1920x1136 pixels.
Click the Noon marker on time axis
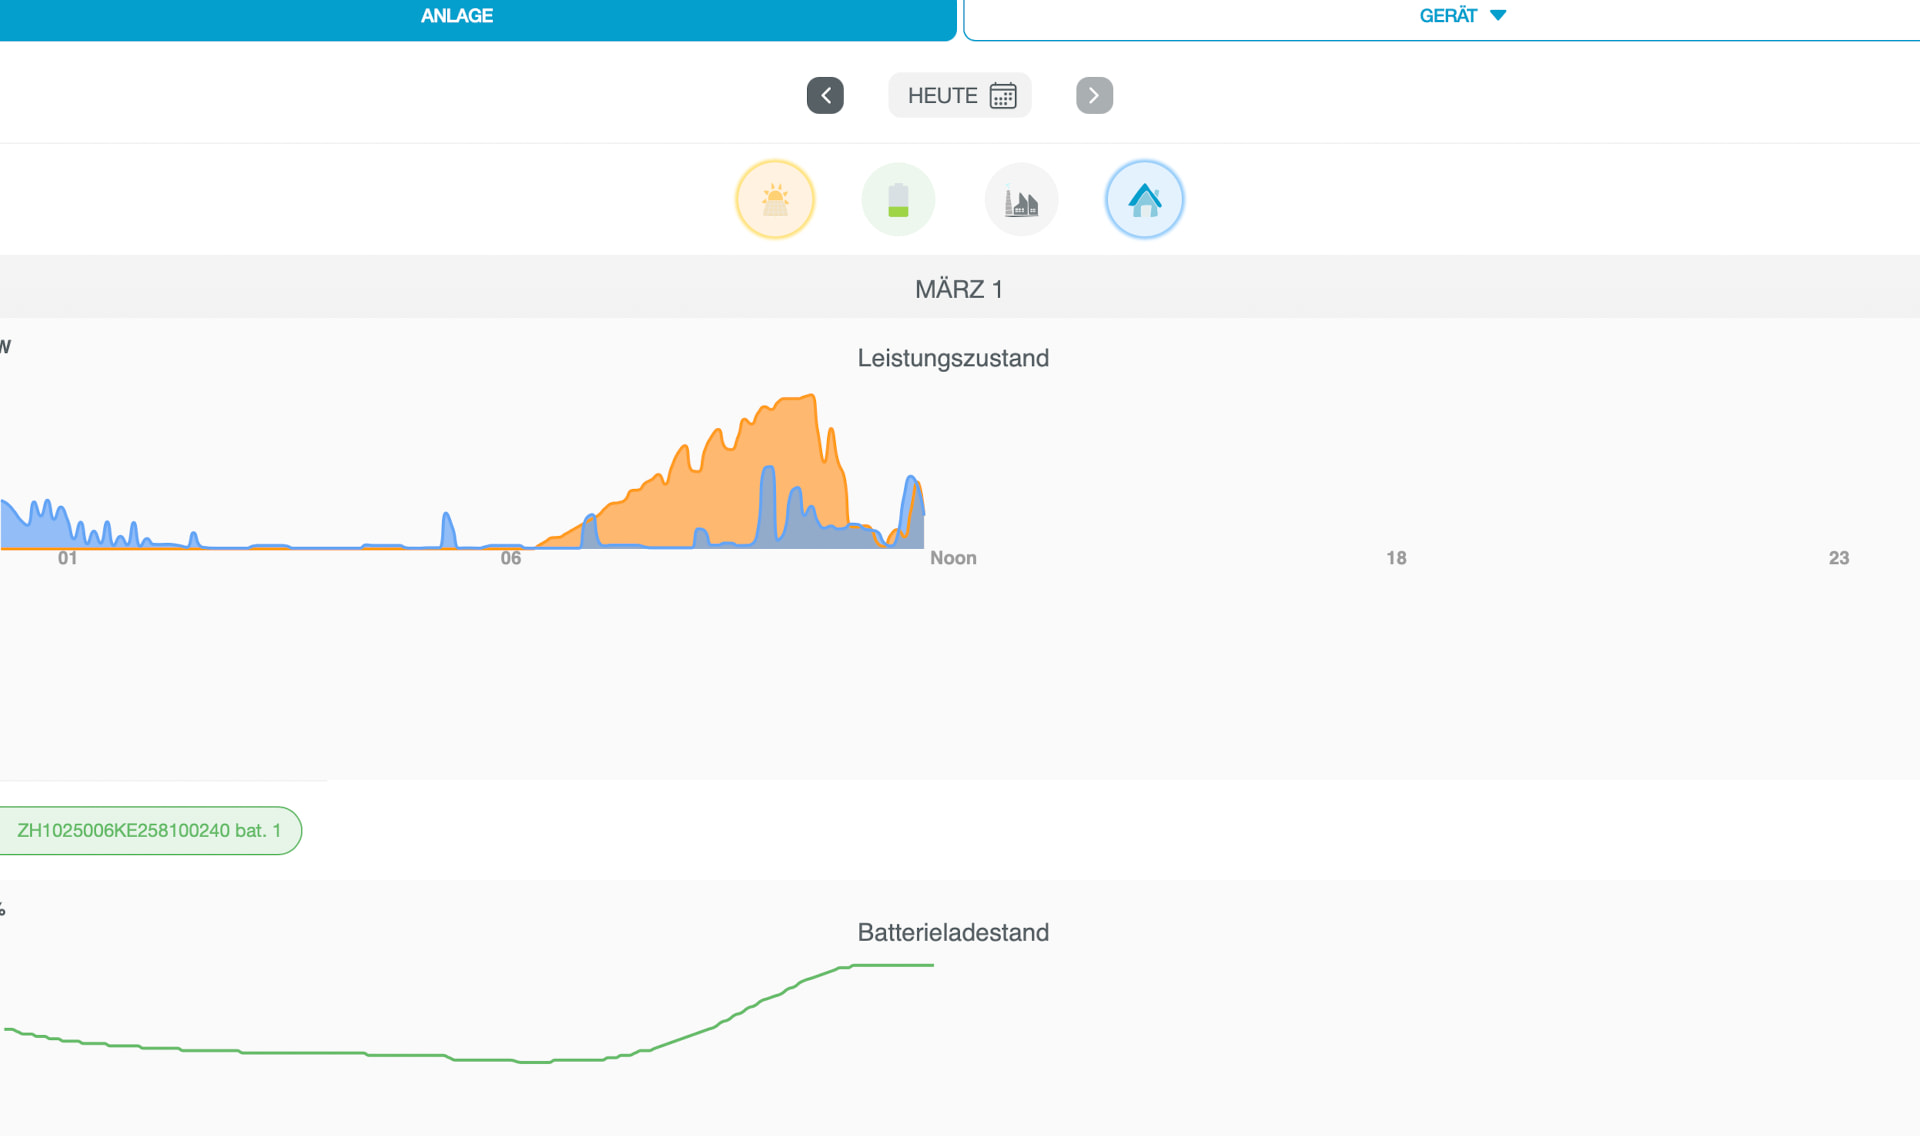(x=953, y=558)
